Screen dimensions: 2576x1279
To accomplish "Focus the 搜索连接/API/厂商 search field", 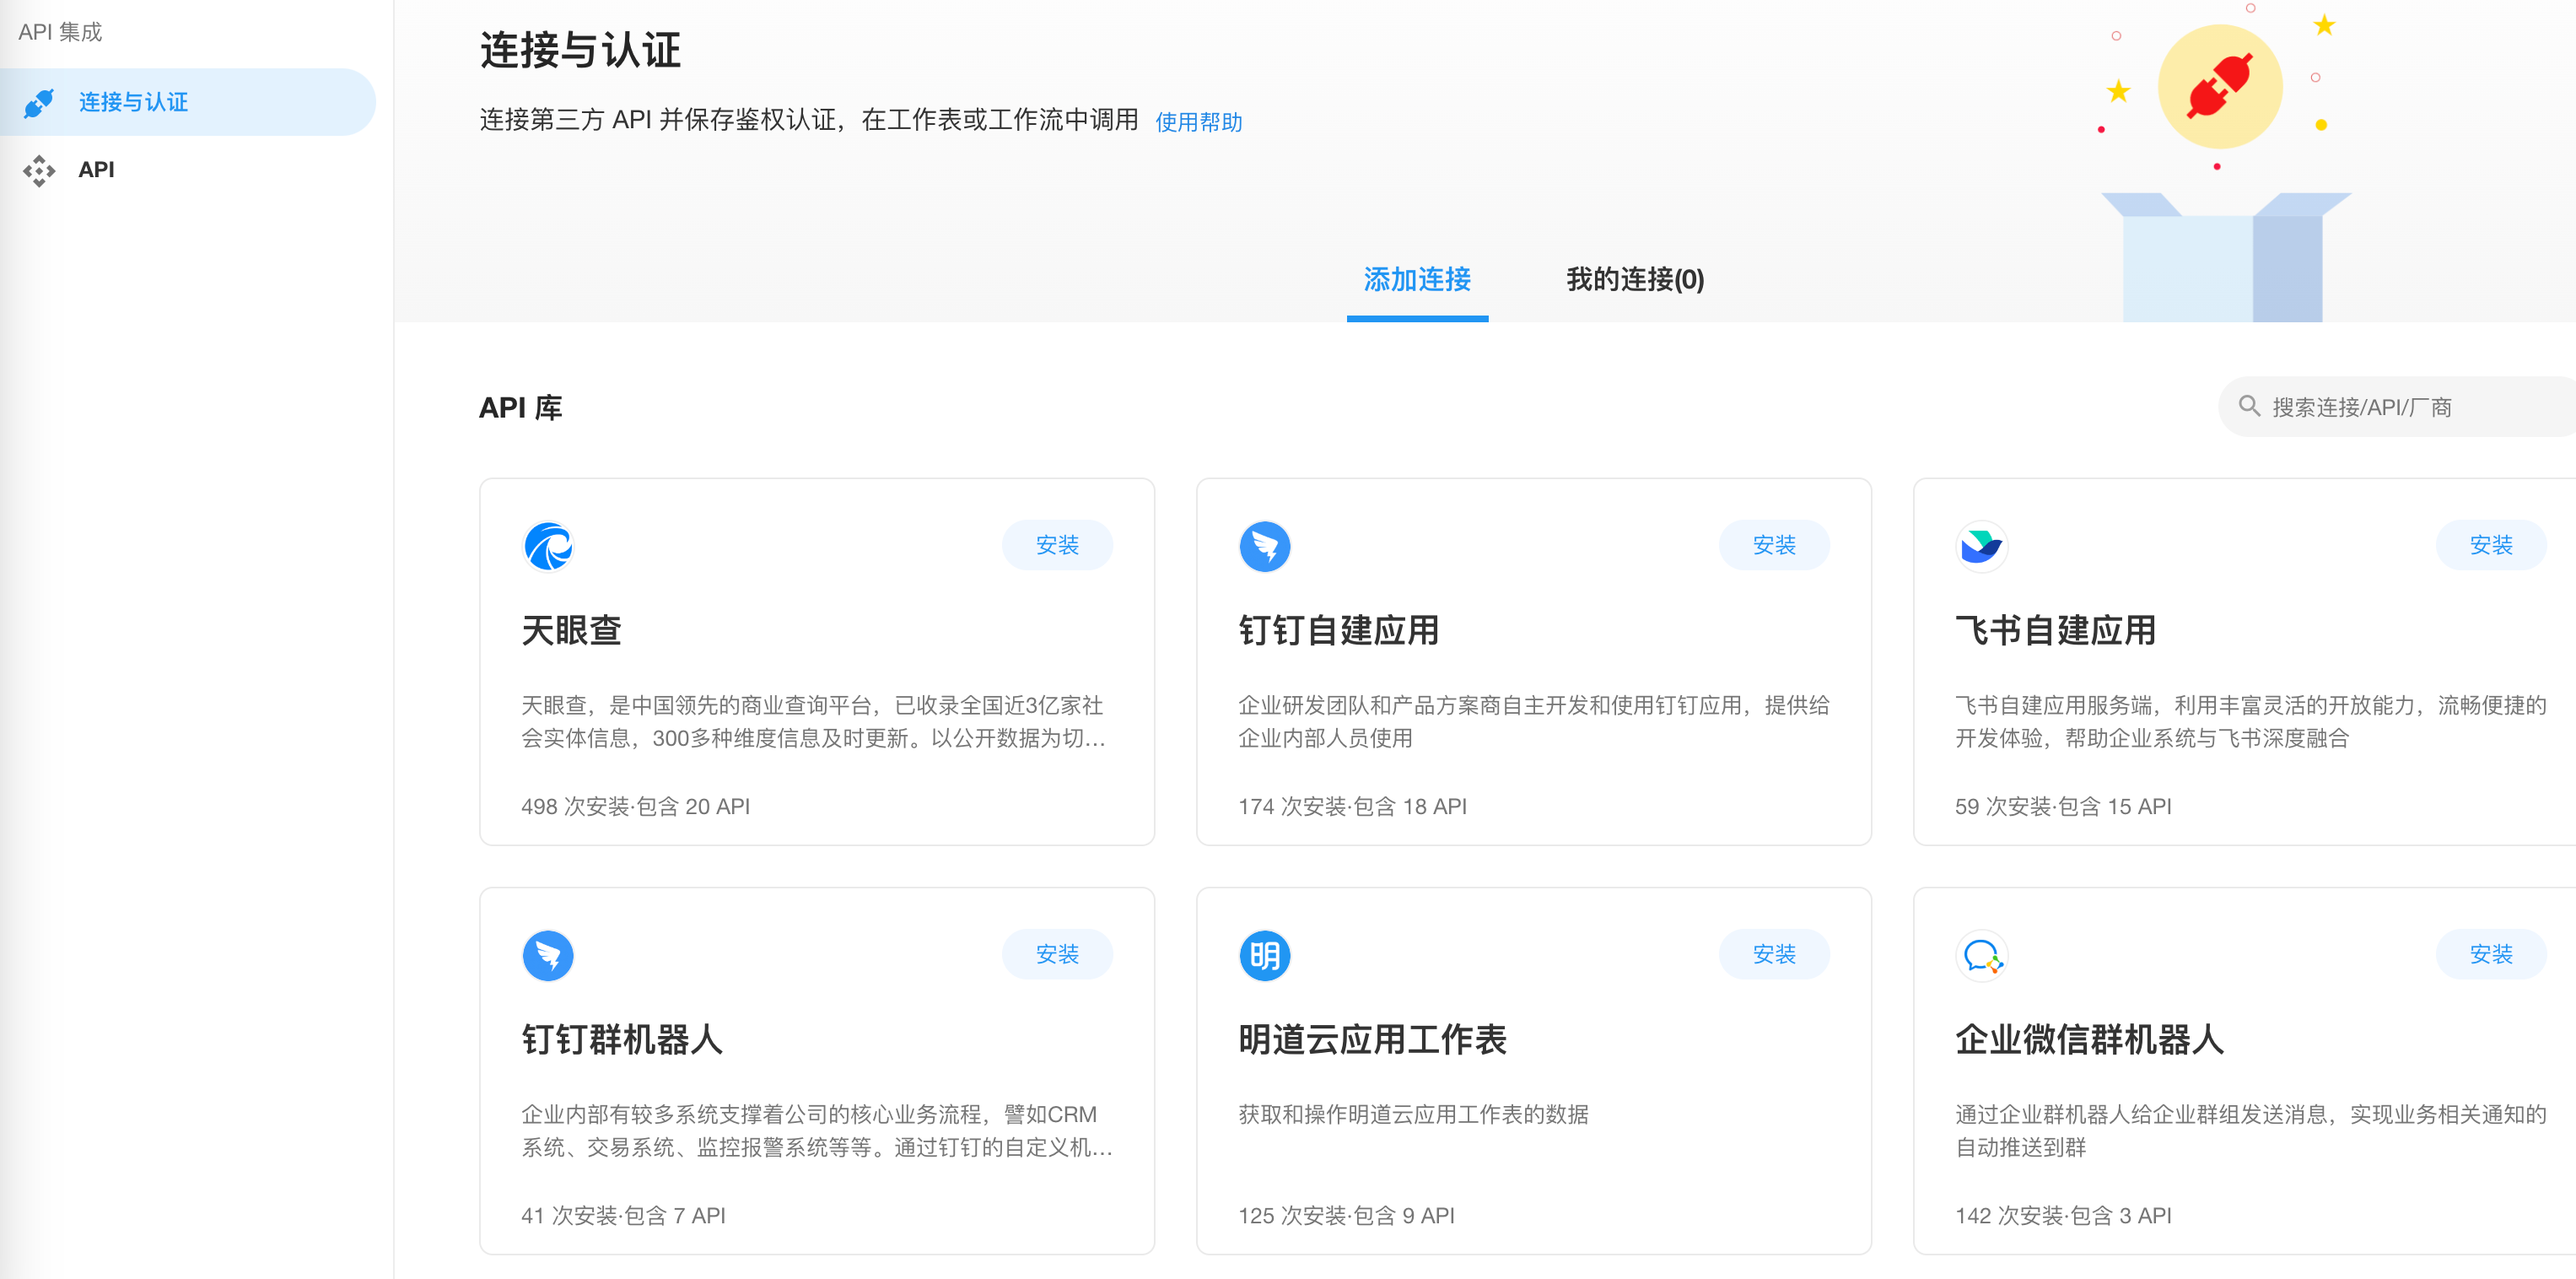I will pyautogui.click(x=2400, y=407).
